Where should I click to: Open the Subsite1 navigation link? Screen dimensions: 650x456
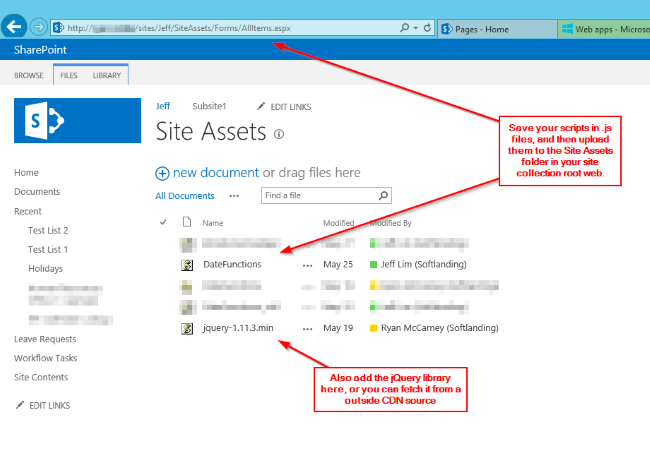[x=209, y=106]
